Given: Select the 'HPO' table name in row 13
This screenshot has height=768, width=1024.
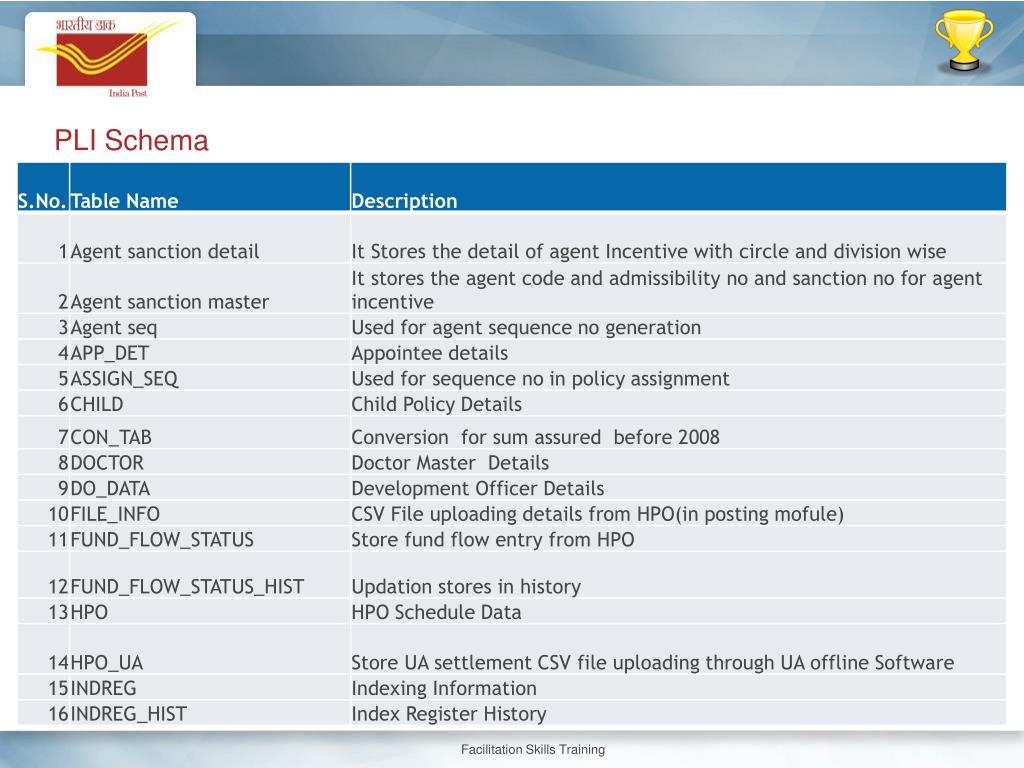Looking at the screenshot, I should (x=89, y=613).
